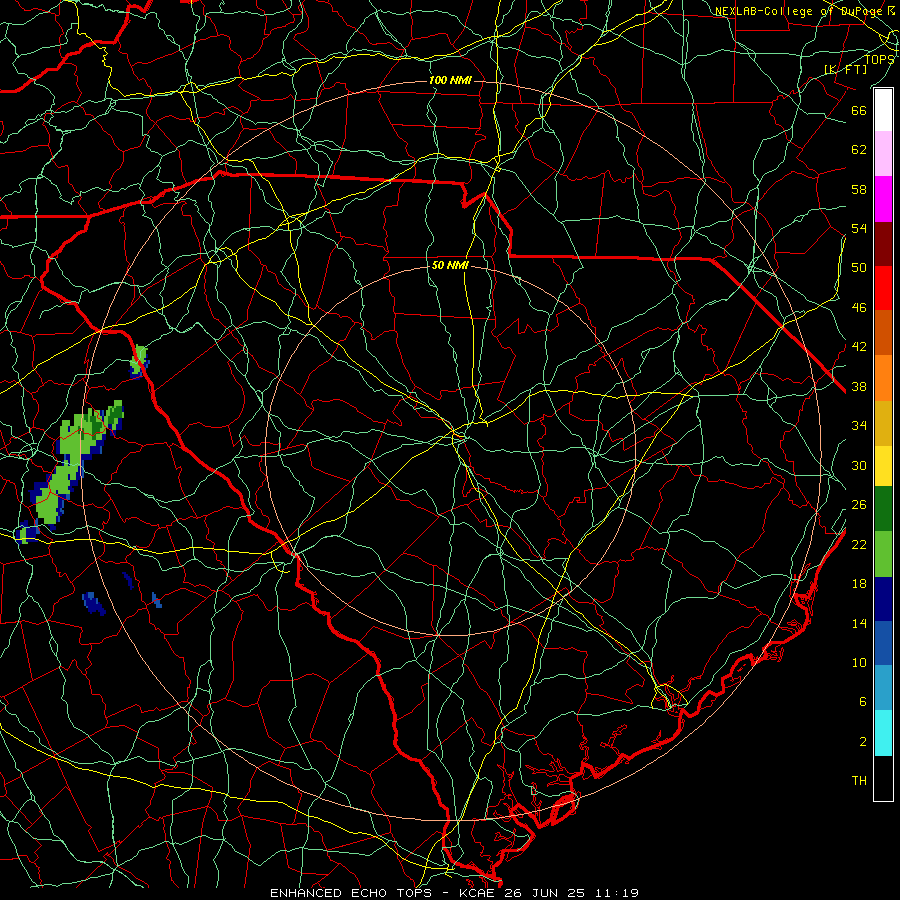Click the bright red swatch between 50 and 46
This screenshot has height=900, width=900.
[x=883, y=288]
